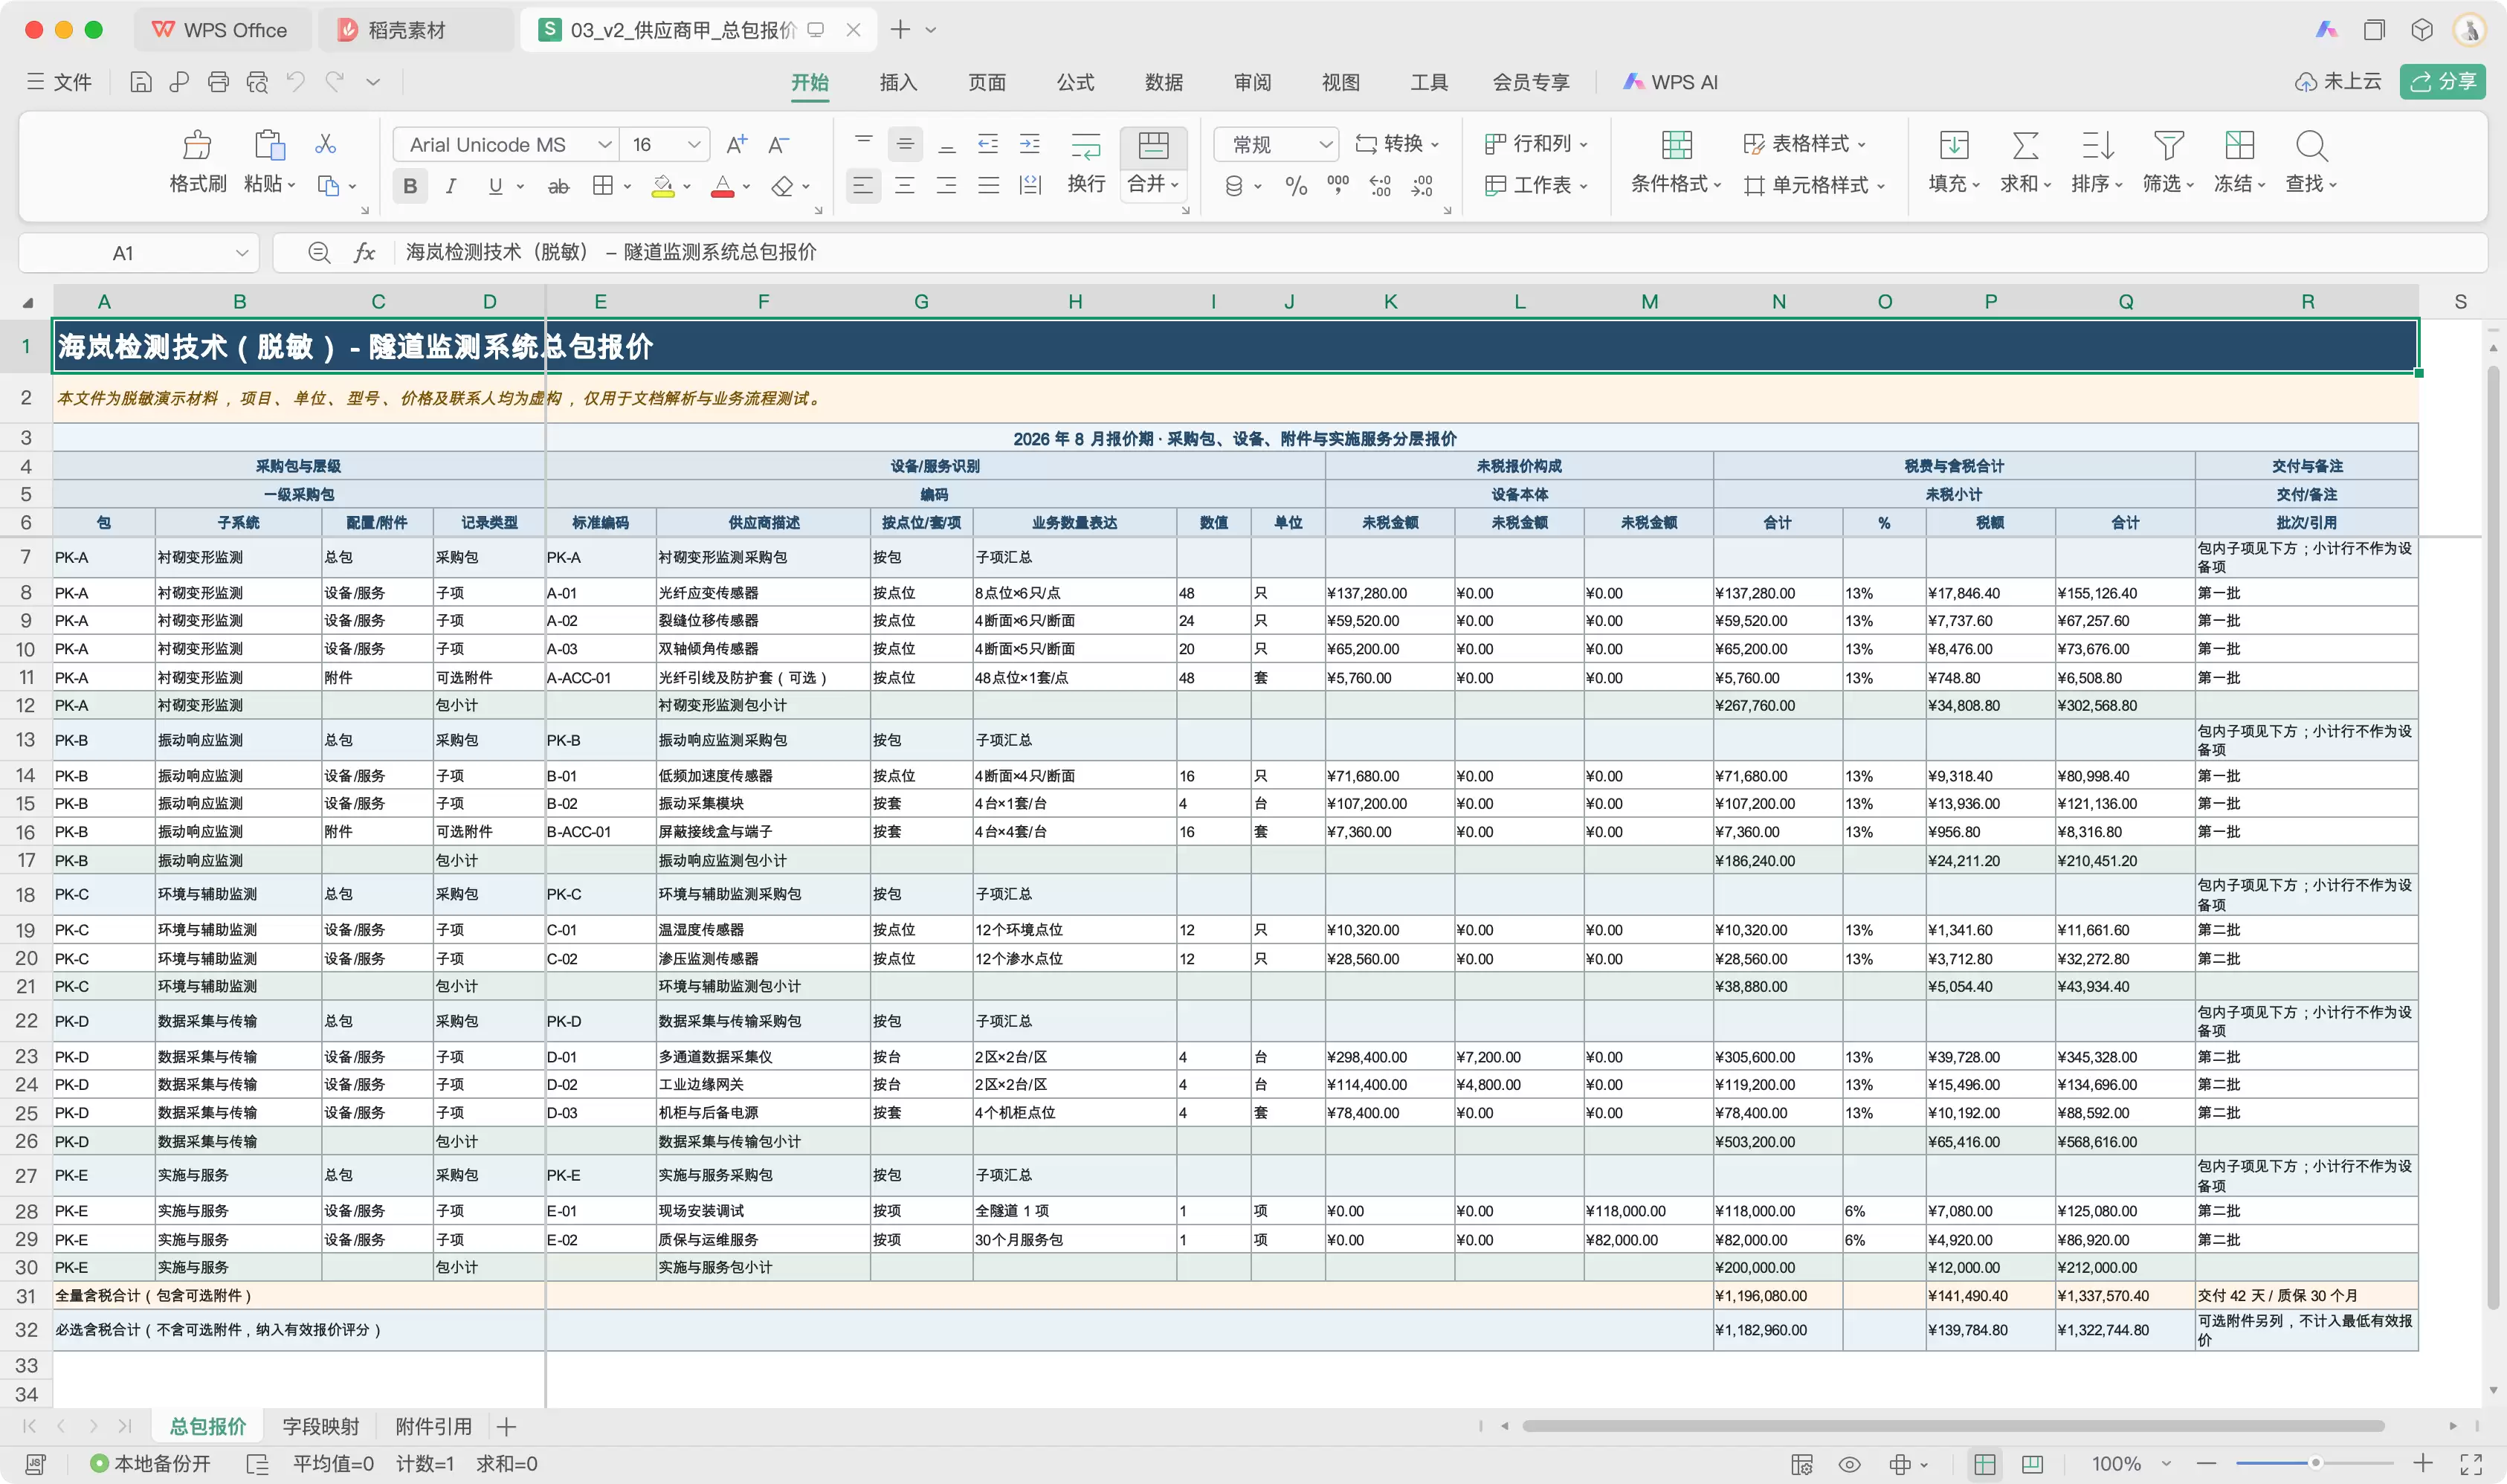
Task: Open the 文件 menu
Action: [59, 82]
